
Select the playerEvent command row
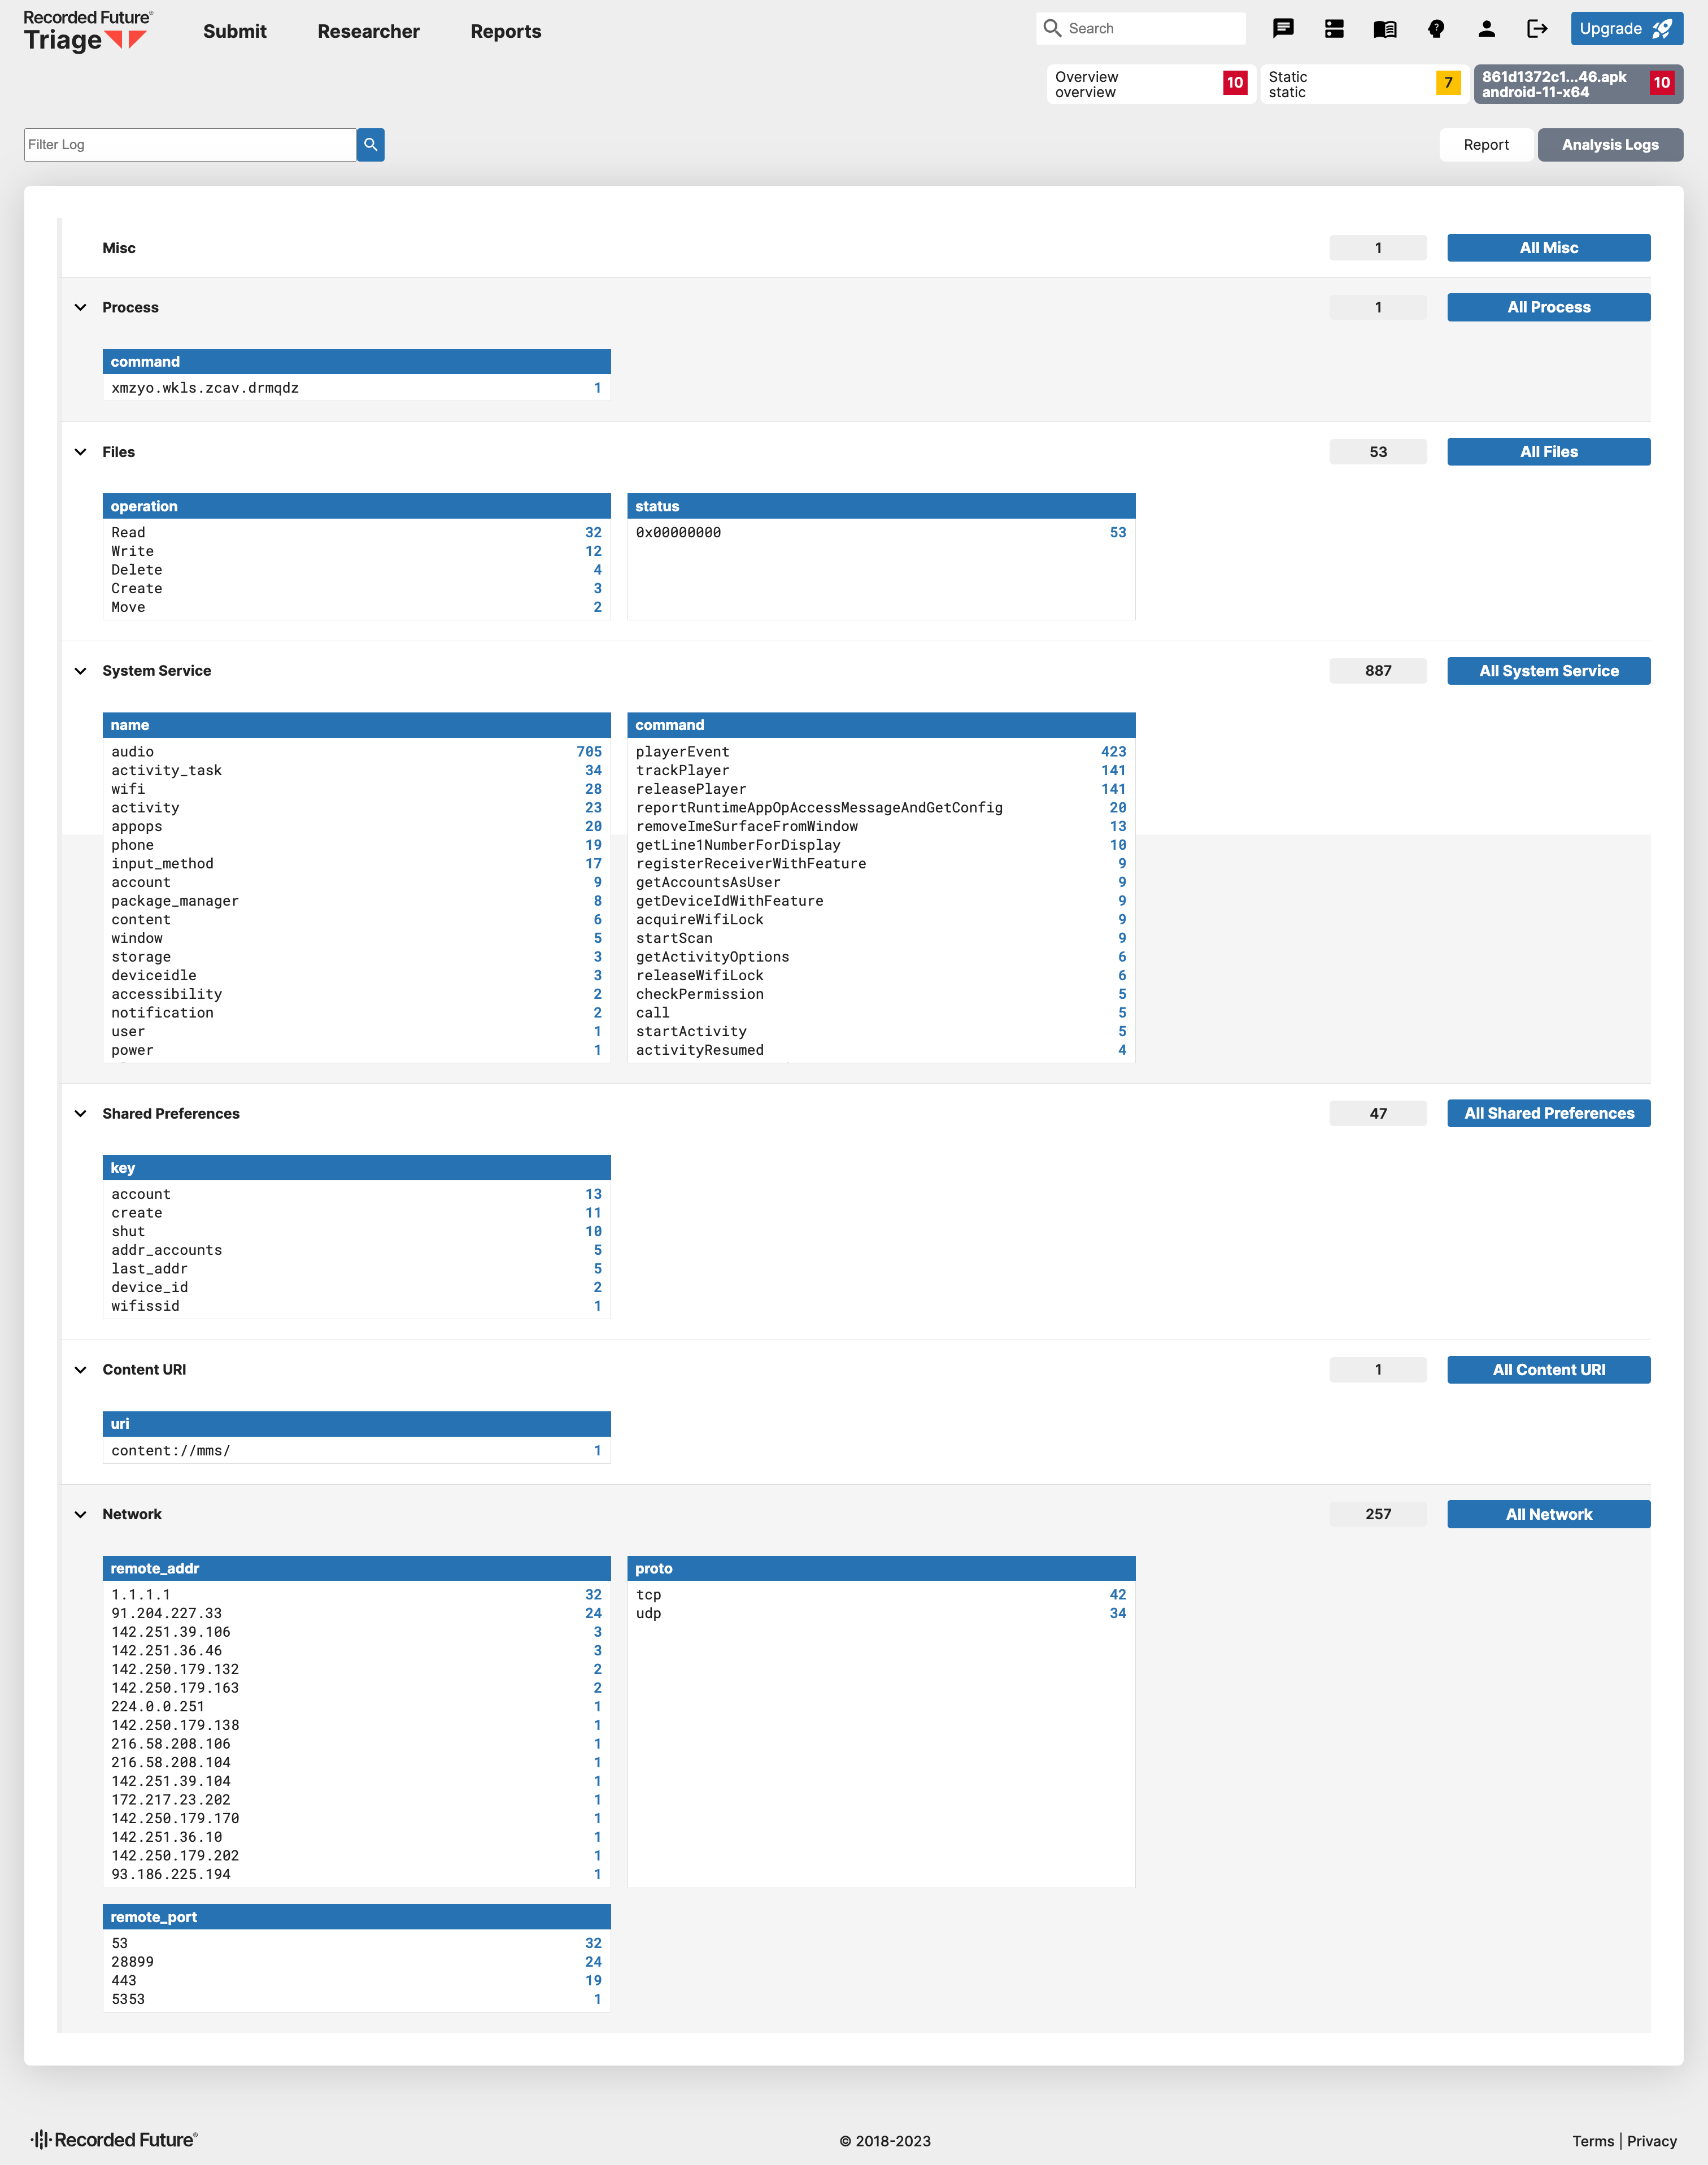coord(881,752)
